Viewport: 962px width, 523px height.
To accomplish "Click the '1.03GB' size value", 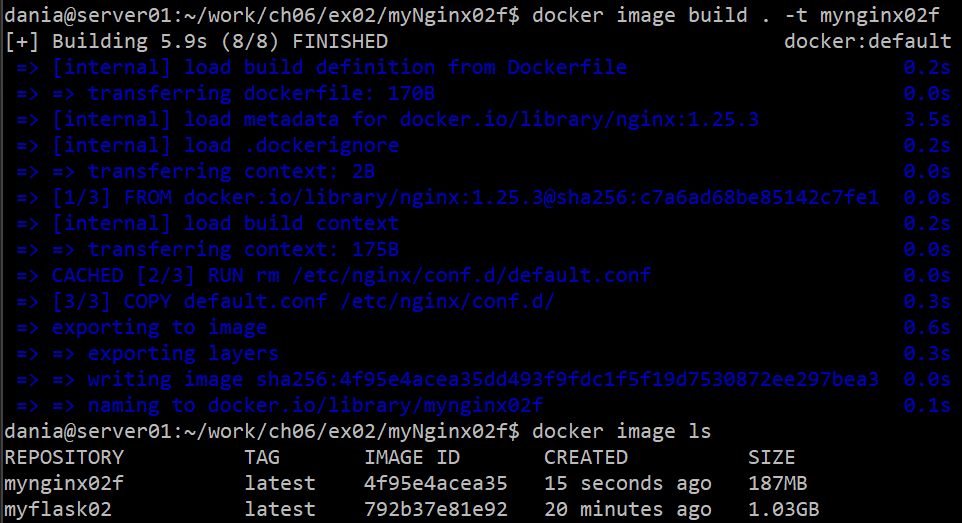I will [x=783, y=509].
